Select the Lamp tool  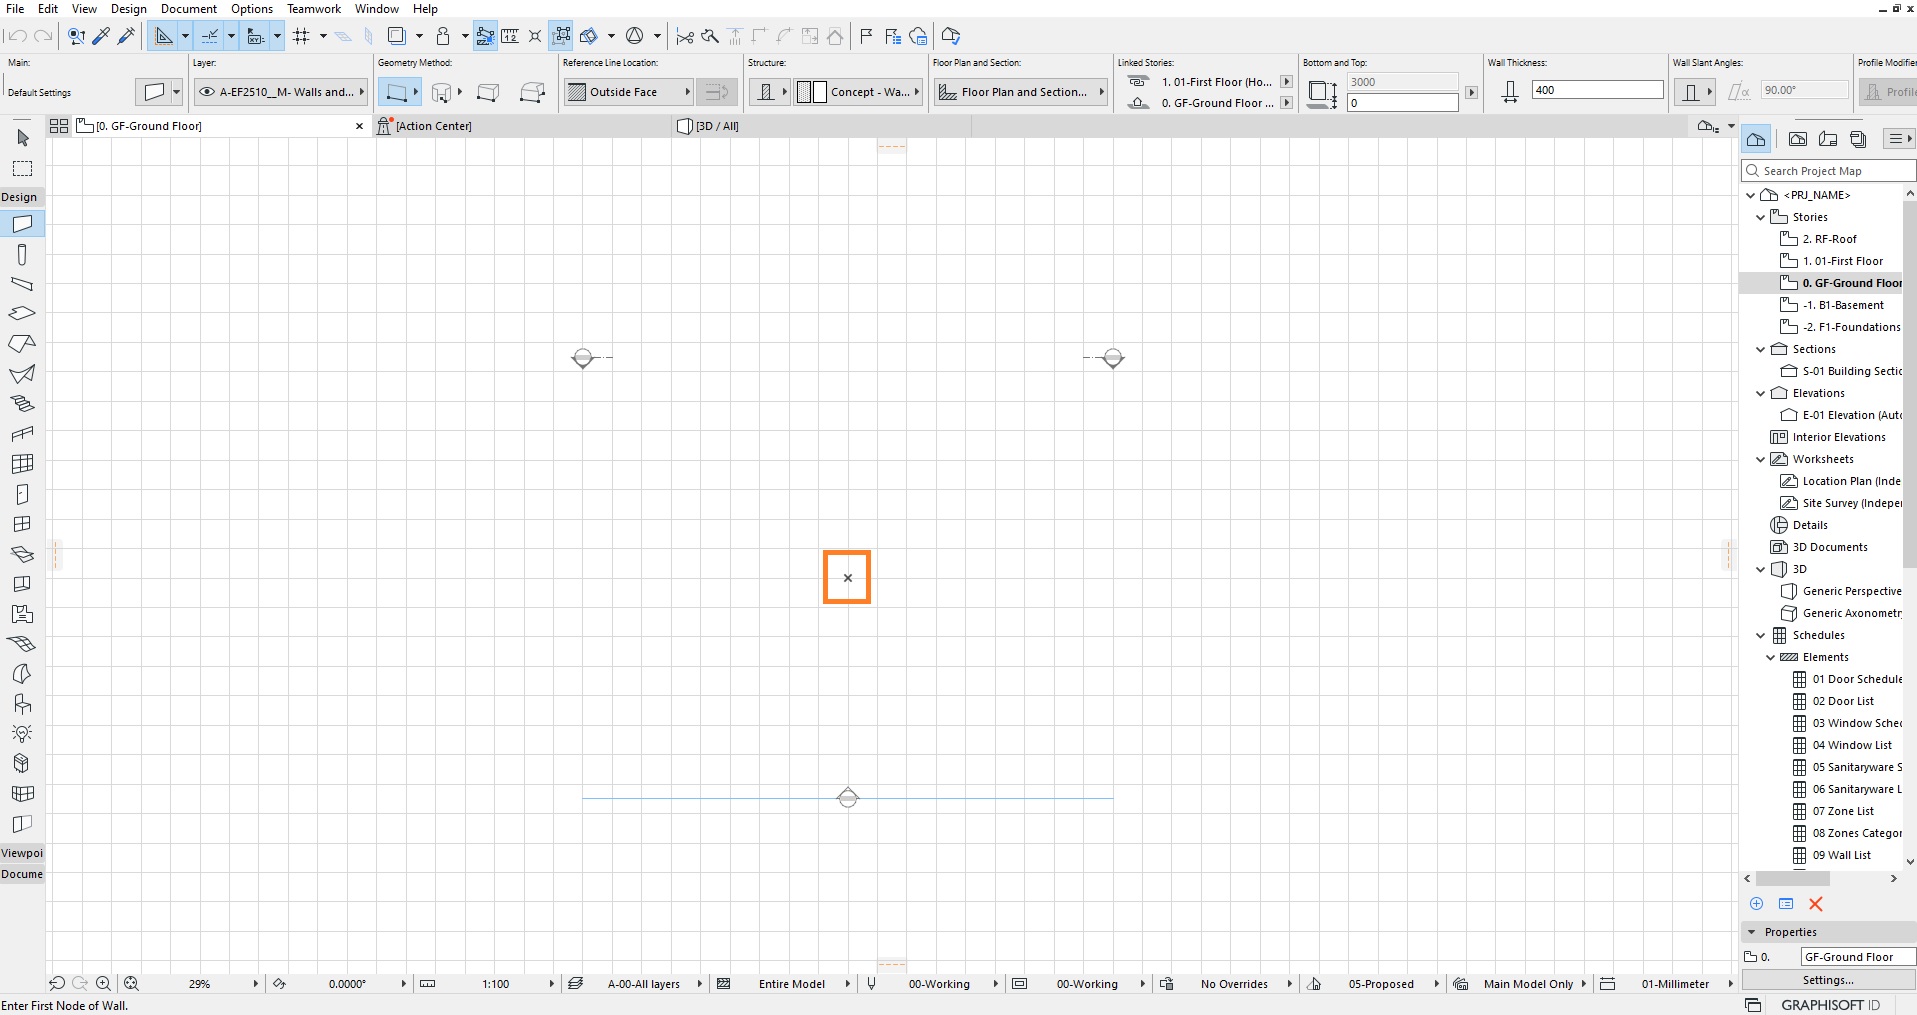(22, 734)
